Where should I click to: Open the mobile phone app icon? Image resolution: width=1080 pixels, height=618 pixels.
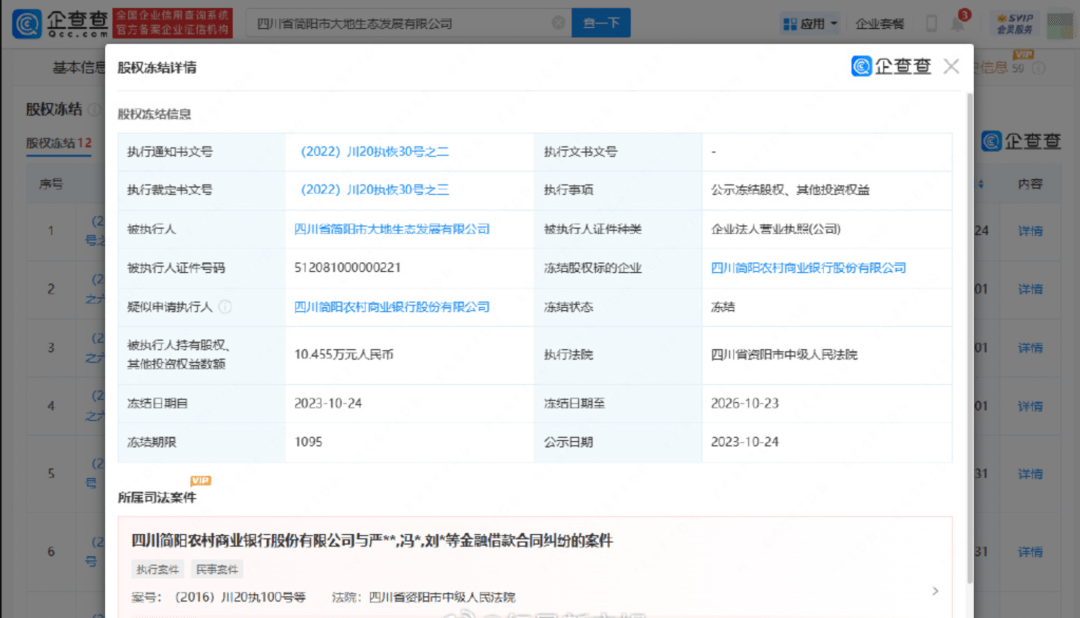(931, 23)
